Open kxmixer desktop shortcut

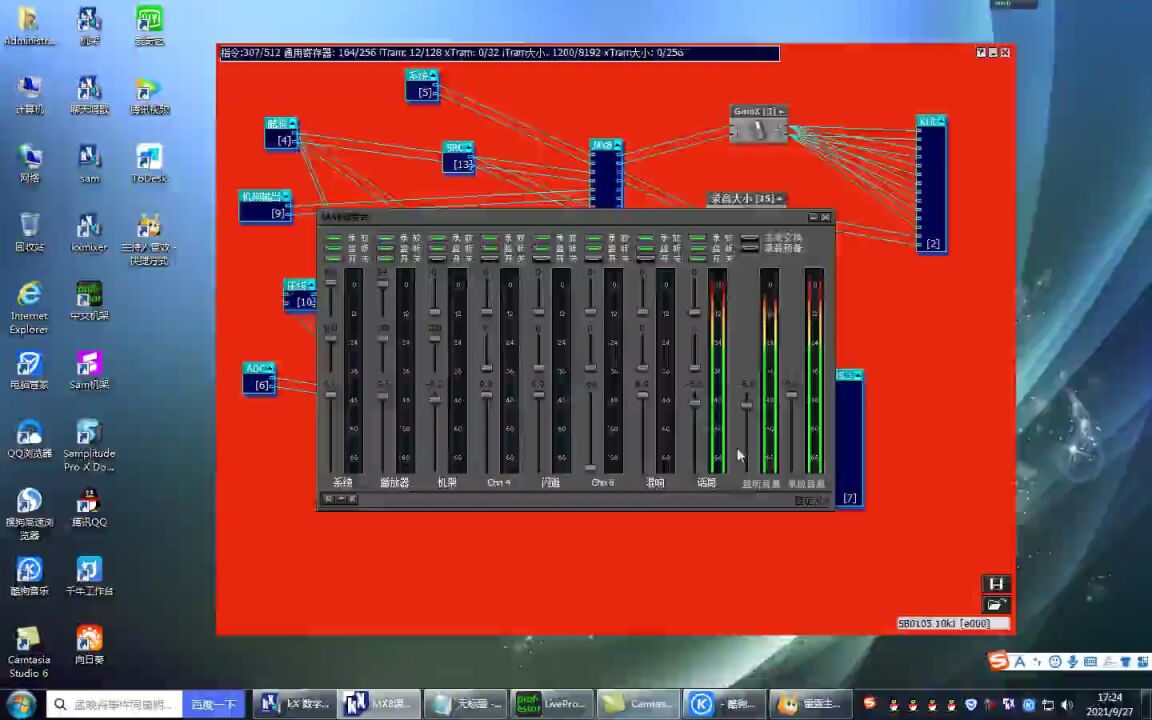pyautogui.click(x=89, y=231)
